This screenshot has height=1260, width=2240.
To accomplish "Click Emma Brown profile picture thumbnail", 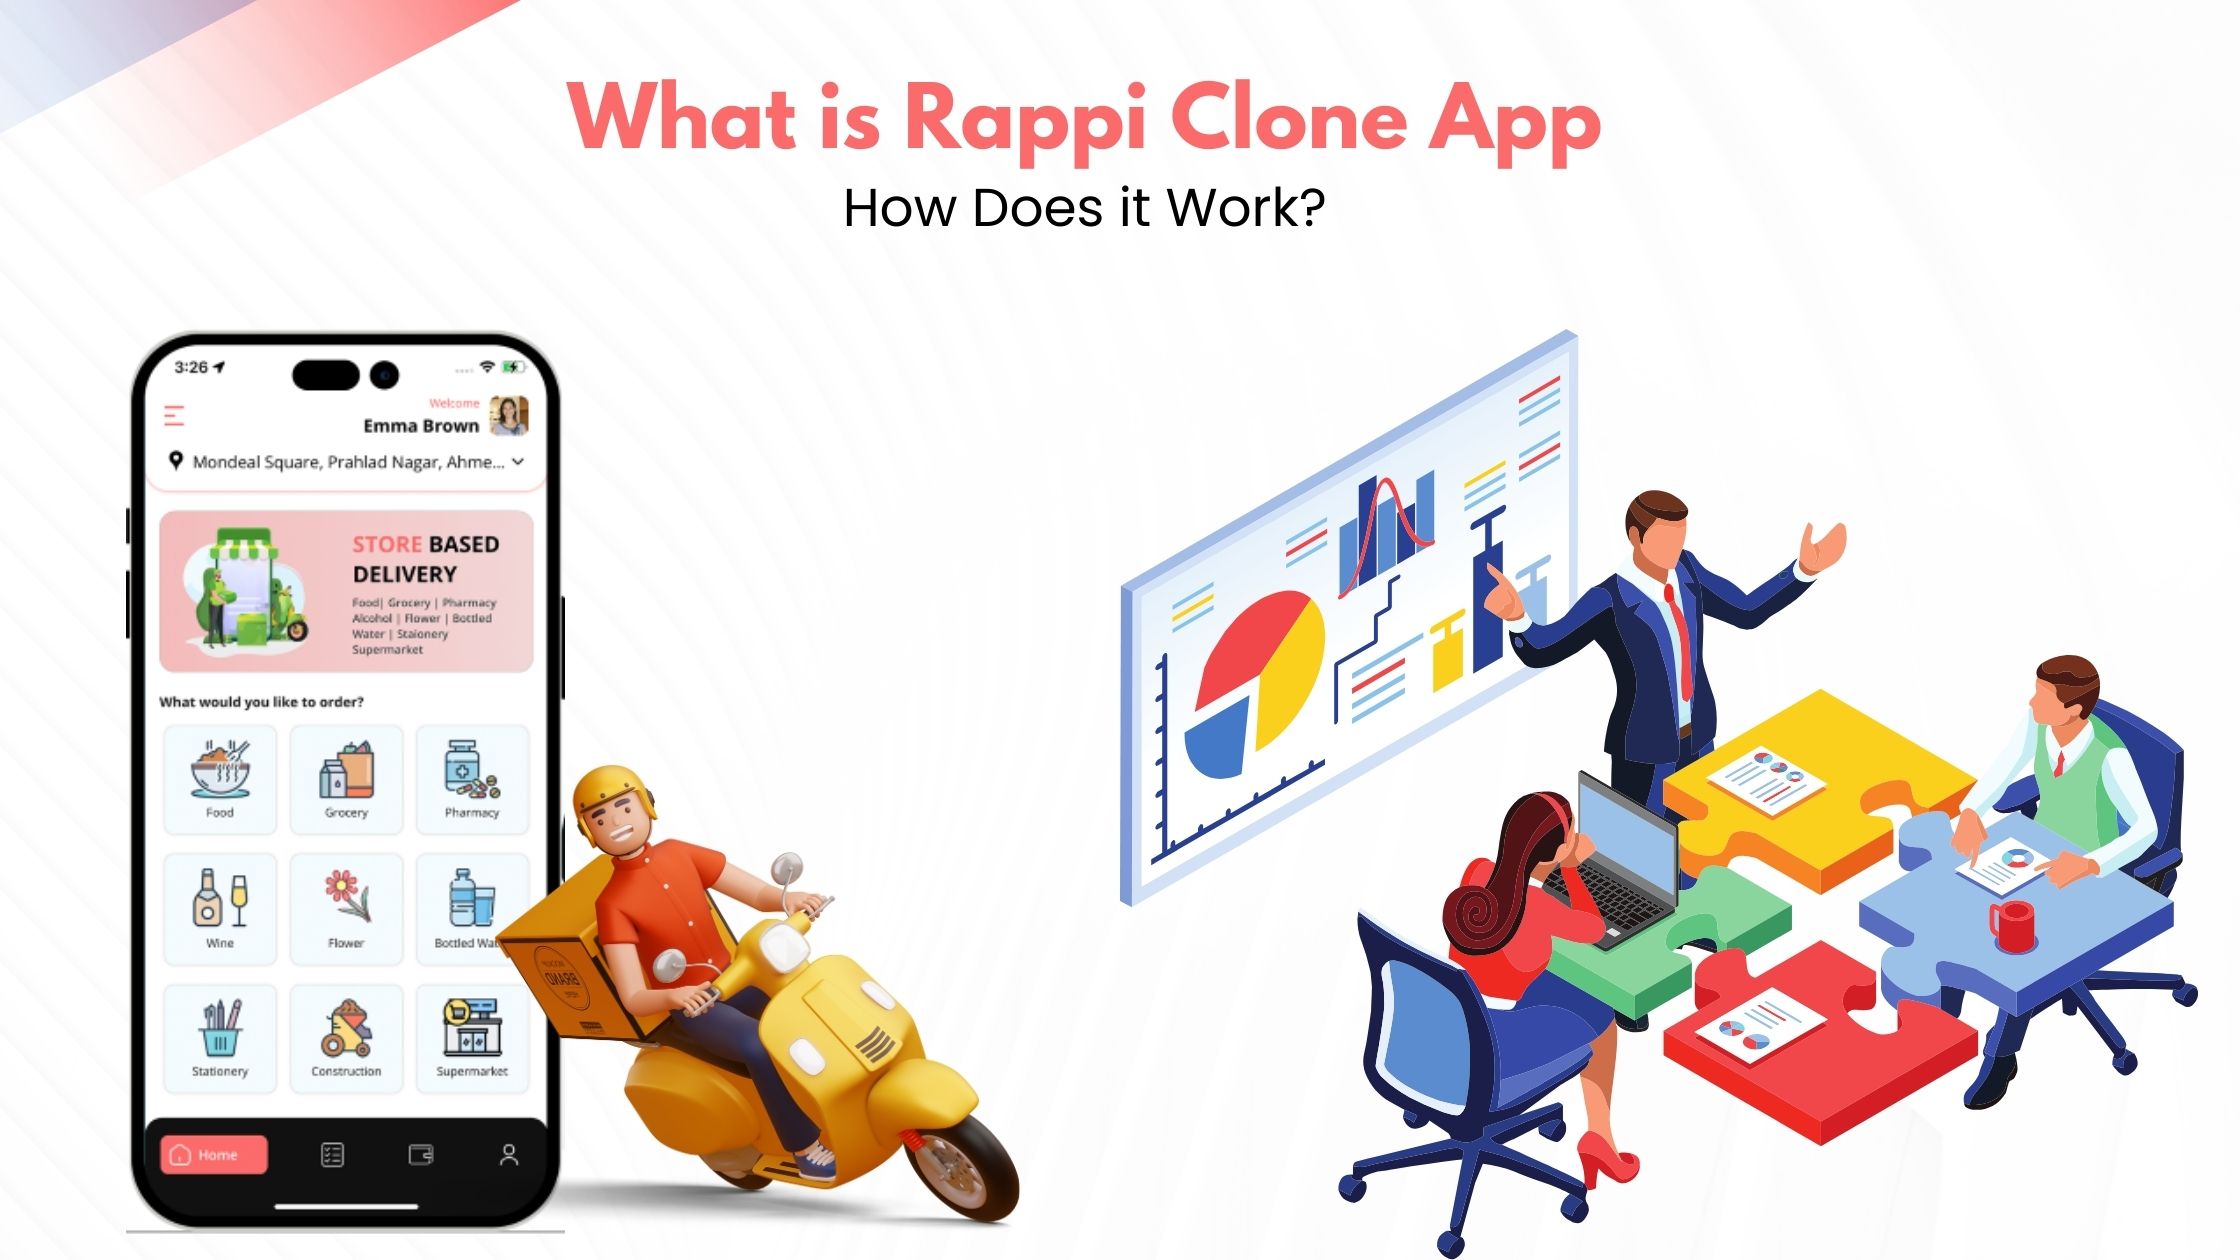I will click(x=512, y=415).
